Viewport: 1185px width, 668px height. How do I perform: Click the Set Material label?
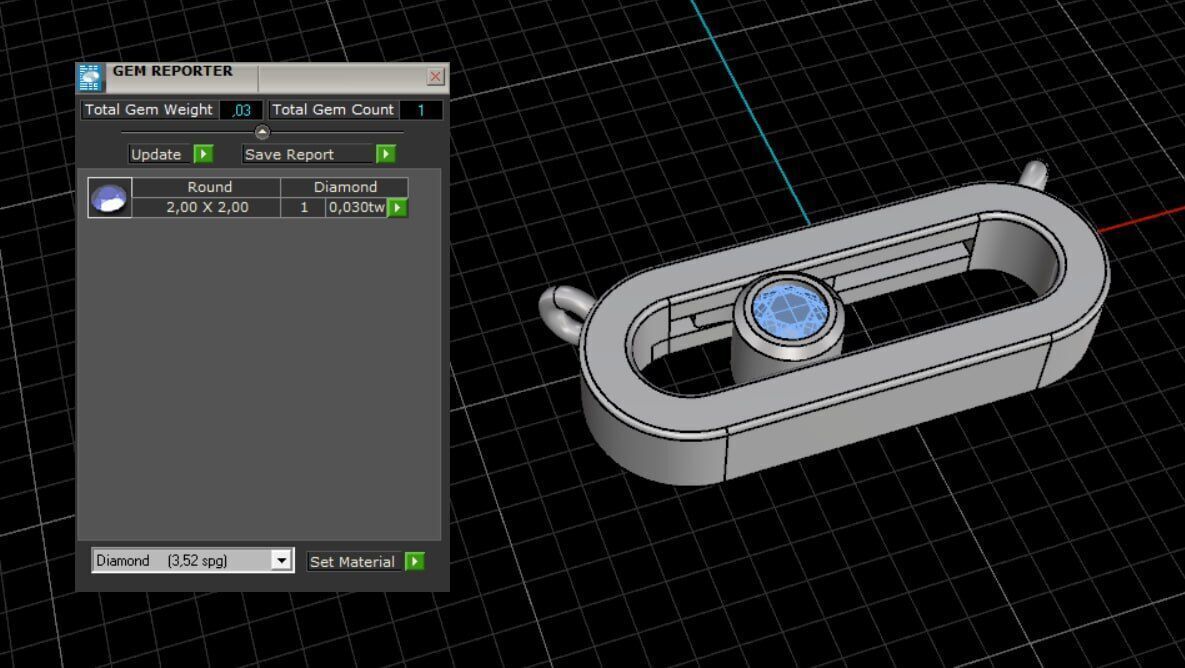point(352,561)
